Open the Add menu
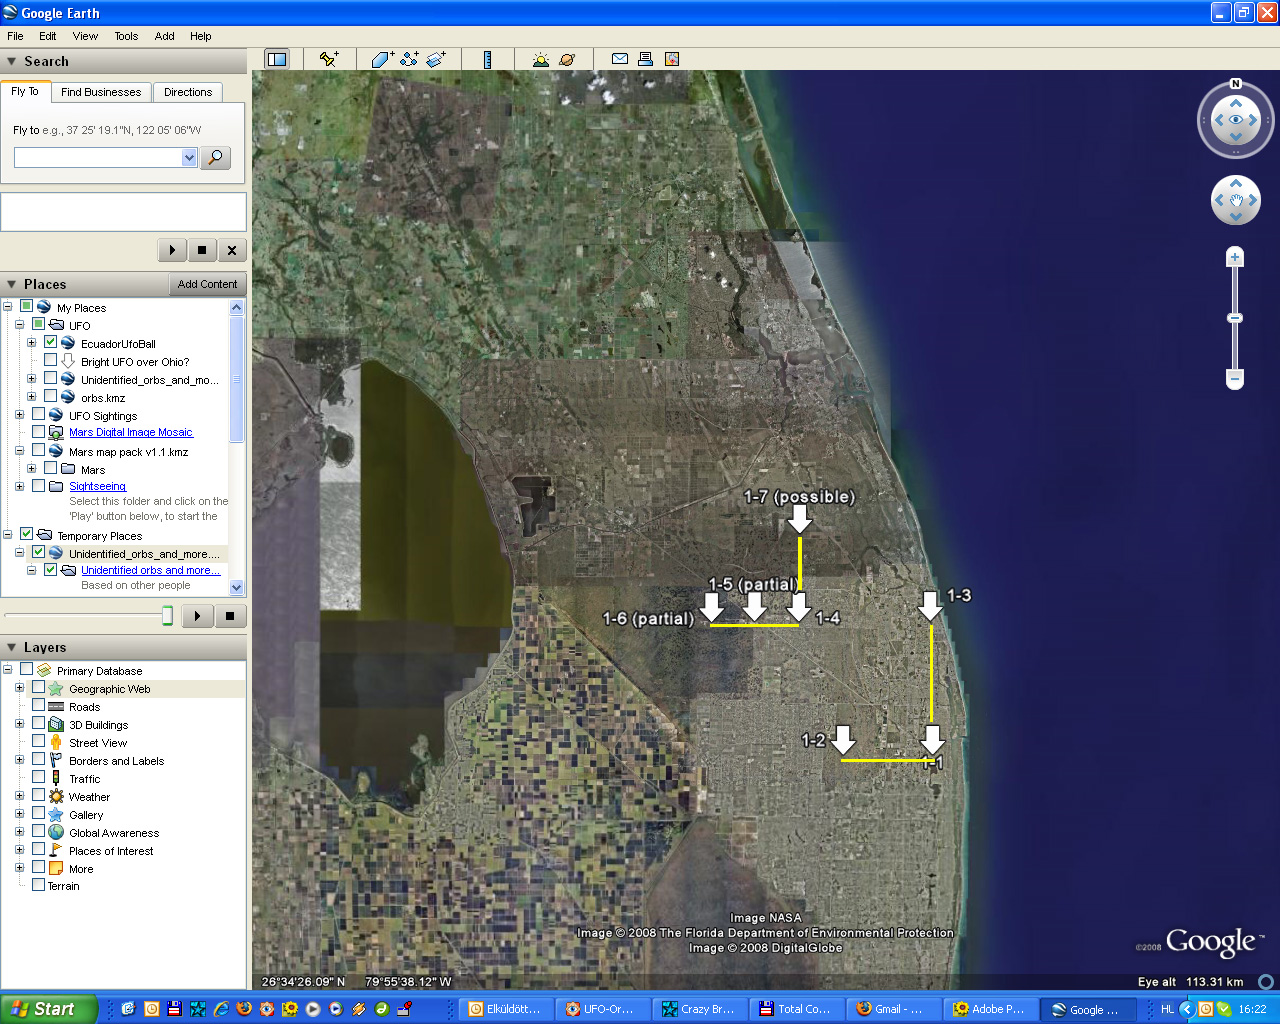Viewport: 1280px width, 1024px height. click(165, 36)
